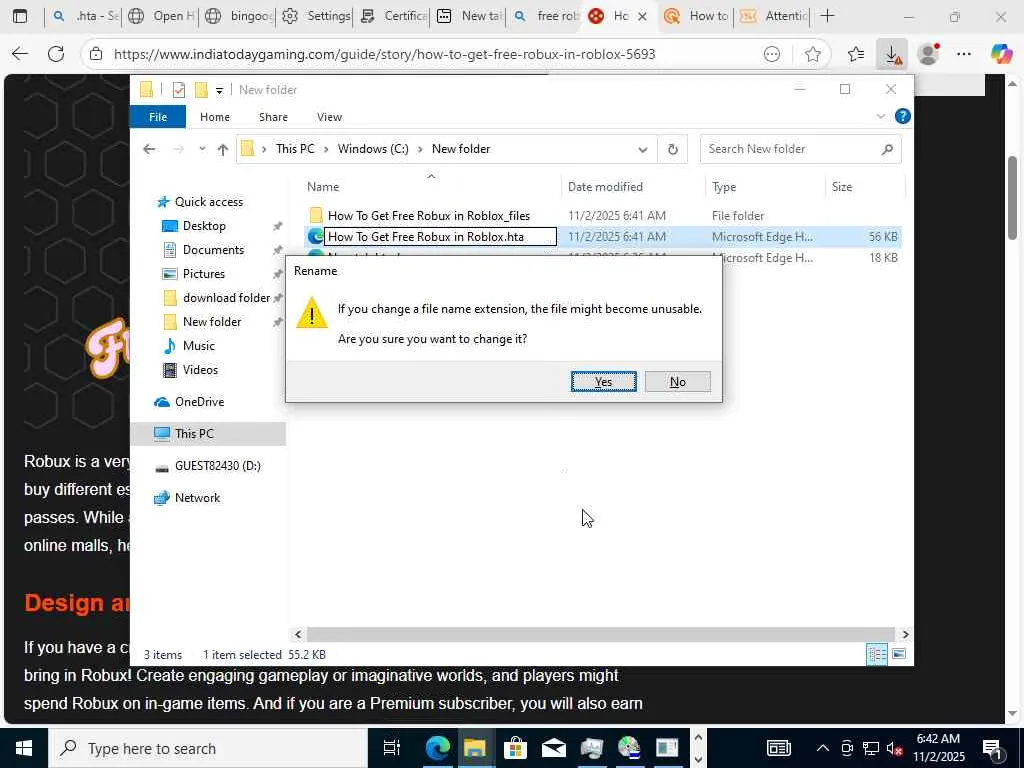Click the muted volume tray icon
Viewport: 1024px width, 768px height.
click(x=895, y=748)
